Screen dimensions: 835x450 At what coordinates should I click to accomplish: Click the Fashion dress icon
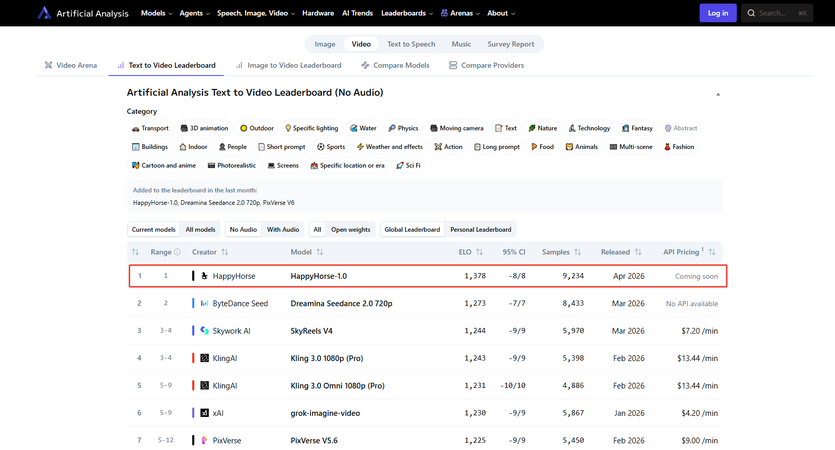(x=667, y=147)
